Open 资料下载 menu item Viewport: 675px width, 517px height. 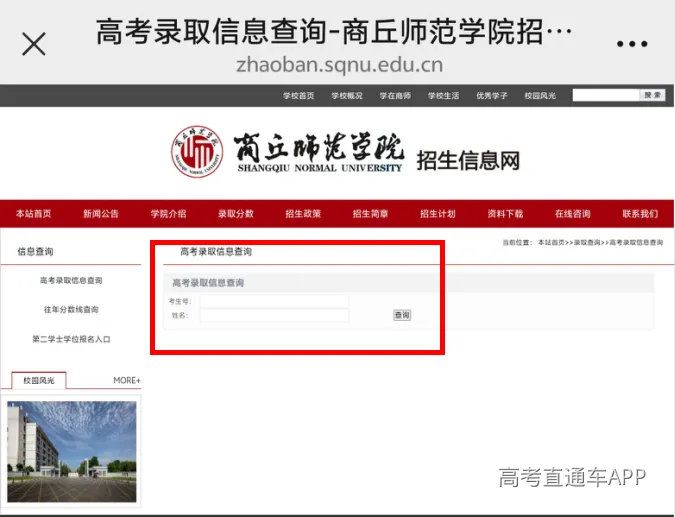(x=505, y=214)
